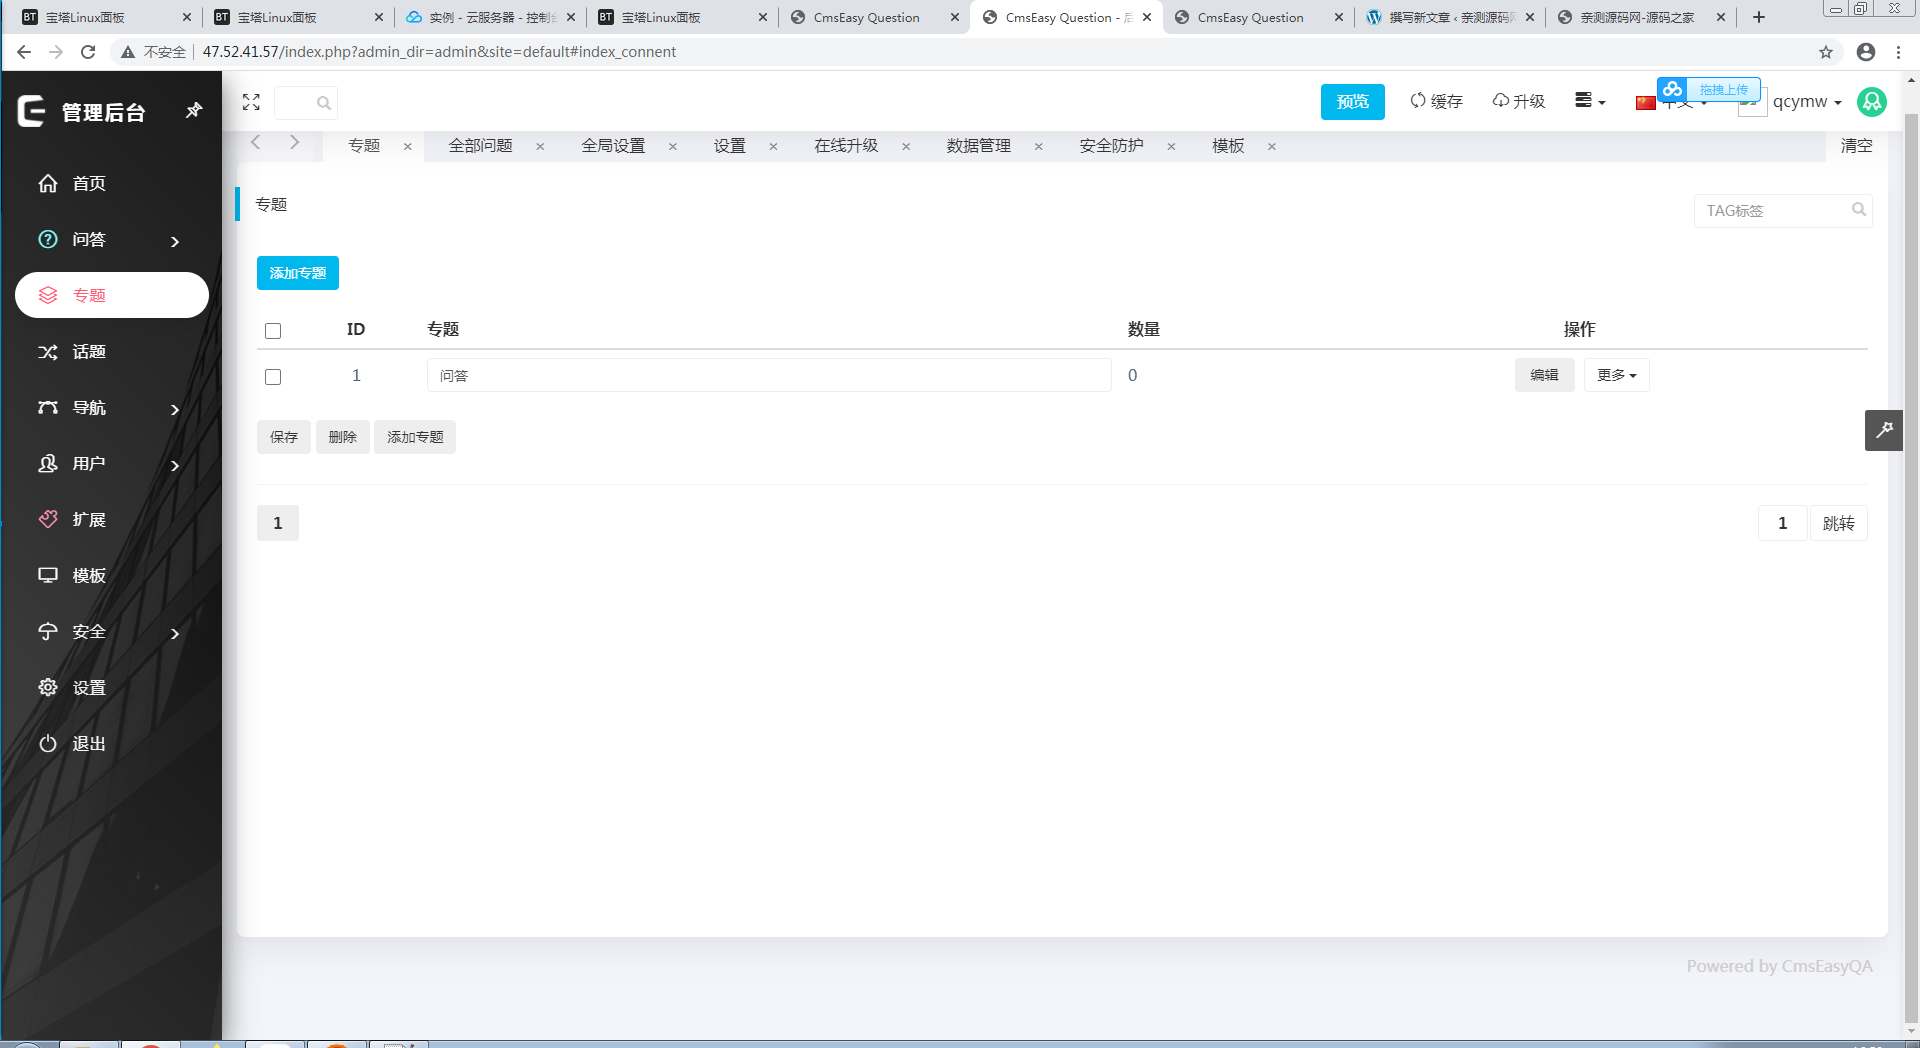Click the green user avatar icon
The image size is (1920, 1048).
point(1872,101)
